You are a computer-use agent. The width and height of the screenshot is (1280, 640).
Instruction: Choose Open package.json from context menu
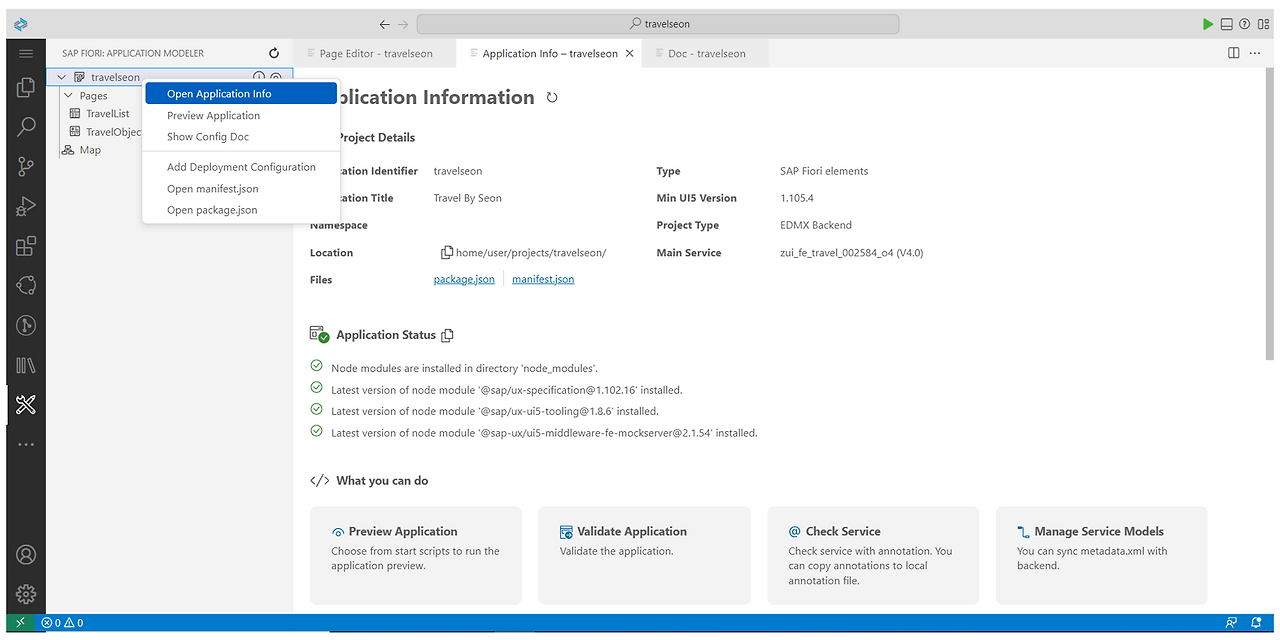(241, 210)
